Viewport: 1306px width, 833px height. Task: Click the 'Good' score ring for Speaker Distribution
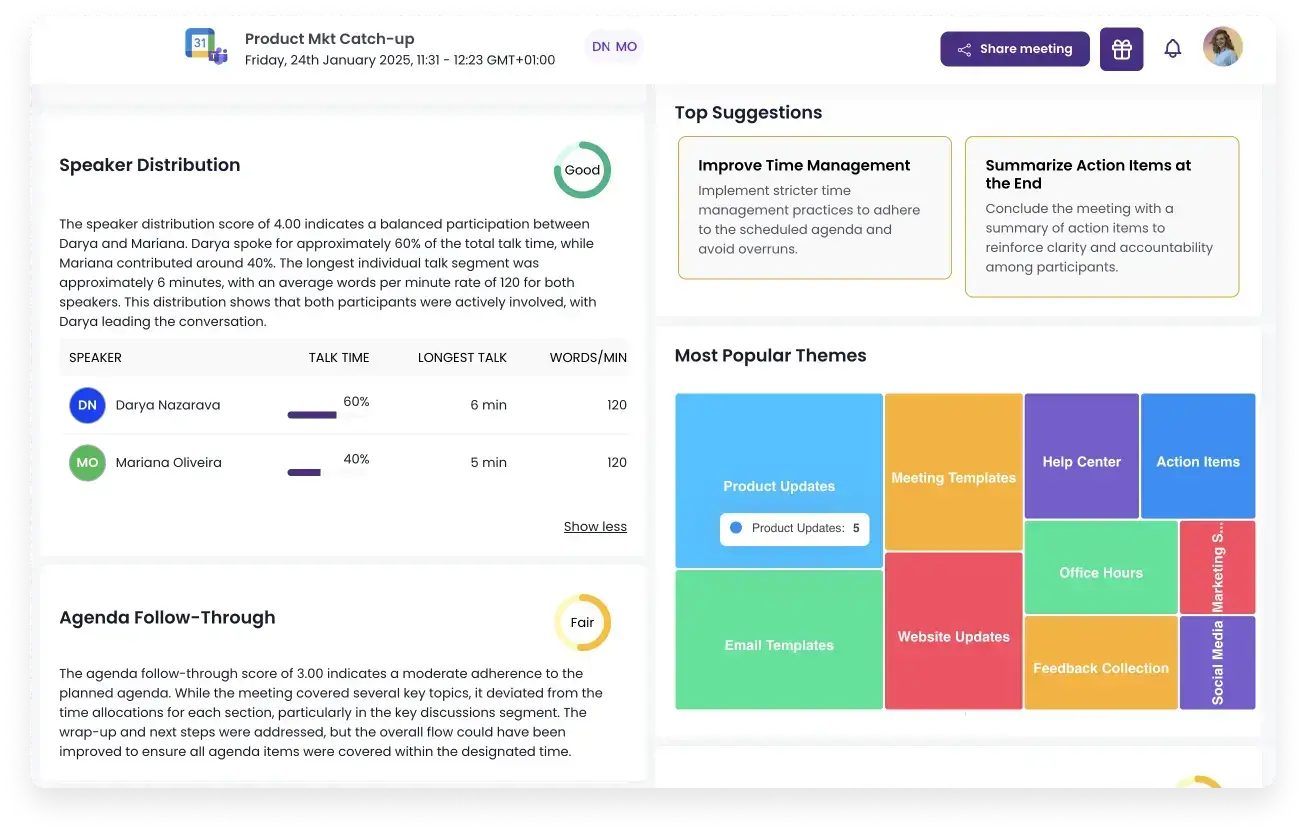click(582, 170)
